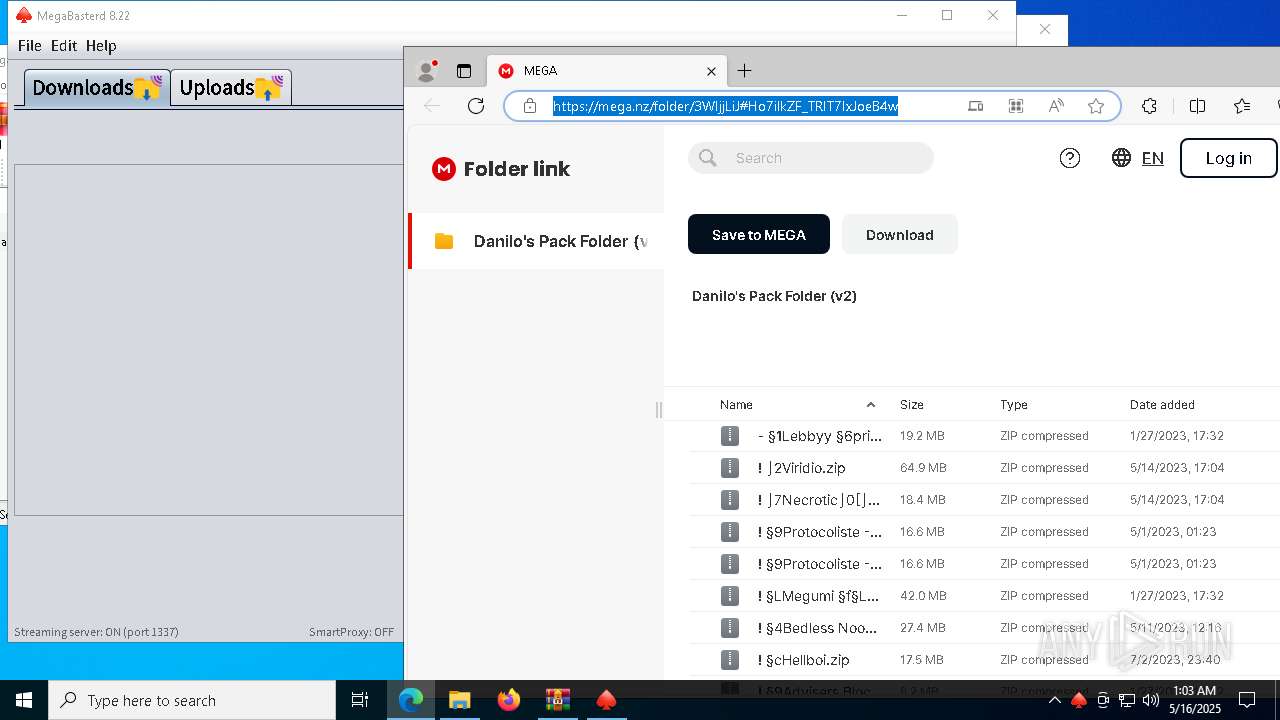
Task: Open the Edit menu in MegaBasterd
Action: click(64, 46)
